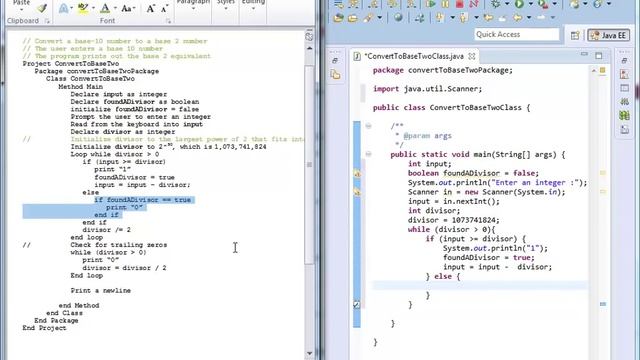Click the Next Annotation icon in Eclipse

440,18
